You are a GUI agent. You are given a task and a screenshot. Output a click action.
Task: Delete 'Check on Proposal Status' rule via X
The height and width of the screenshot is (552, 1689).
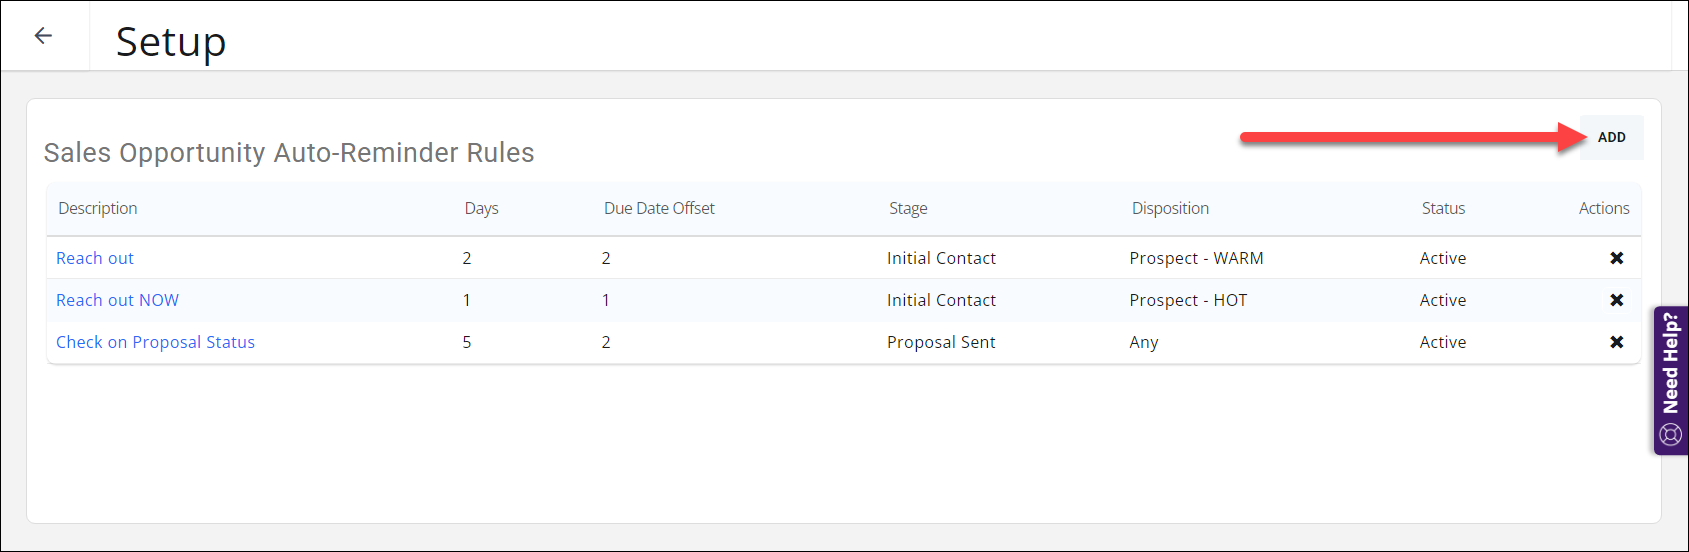(1616, 342)
